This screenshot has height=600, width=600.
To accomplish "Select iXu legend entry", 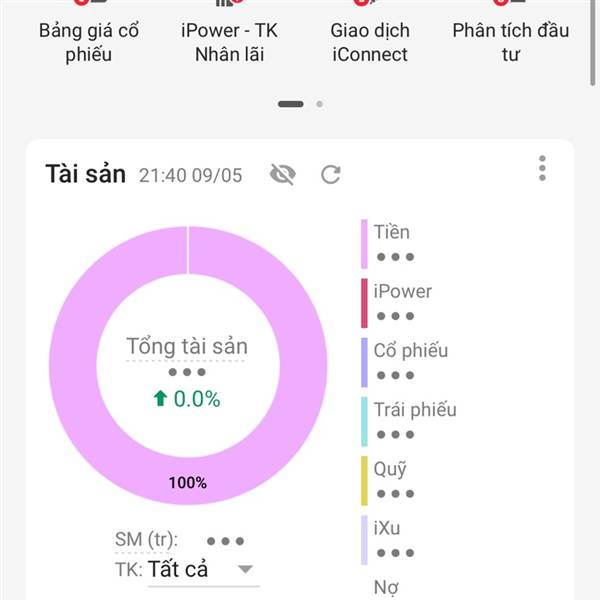I will [x=388, y=540].
